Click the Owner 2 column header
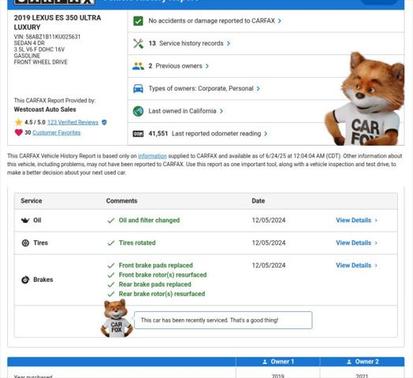Image resolution: width=413 pixels, height=378 pixels. (362, 362)
